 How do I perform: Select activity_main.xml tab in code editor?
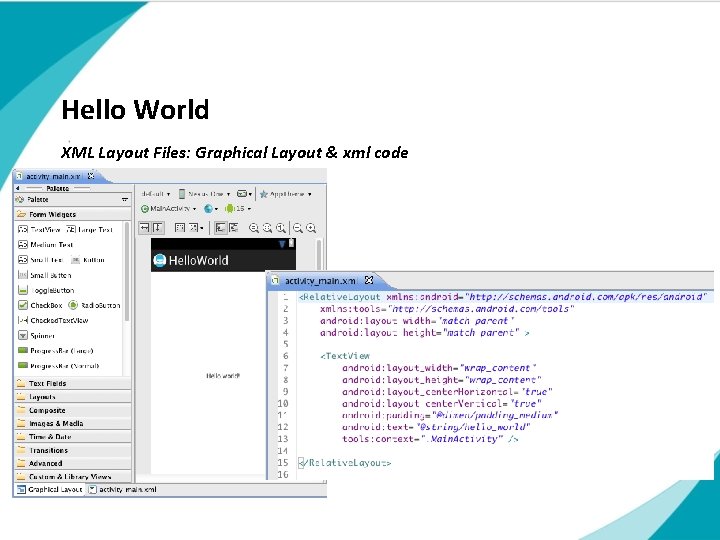[320, 281]
